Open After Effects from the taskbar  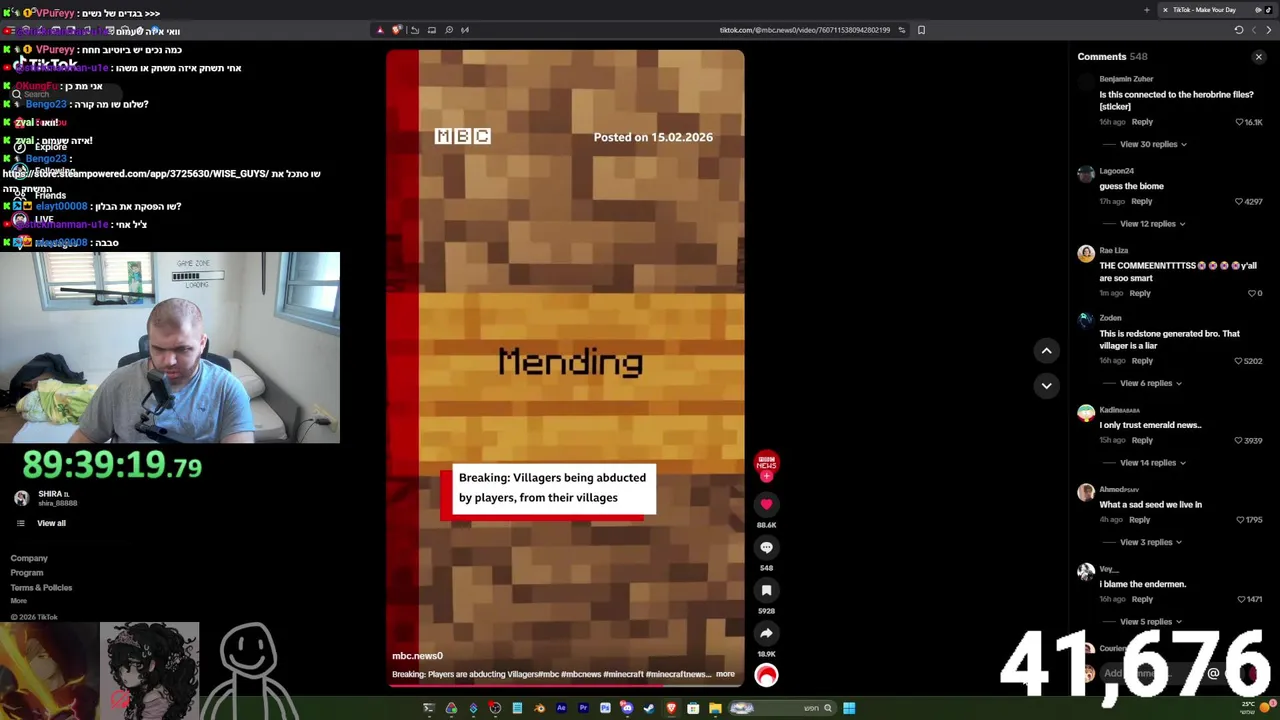tap(561, 708)
